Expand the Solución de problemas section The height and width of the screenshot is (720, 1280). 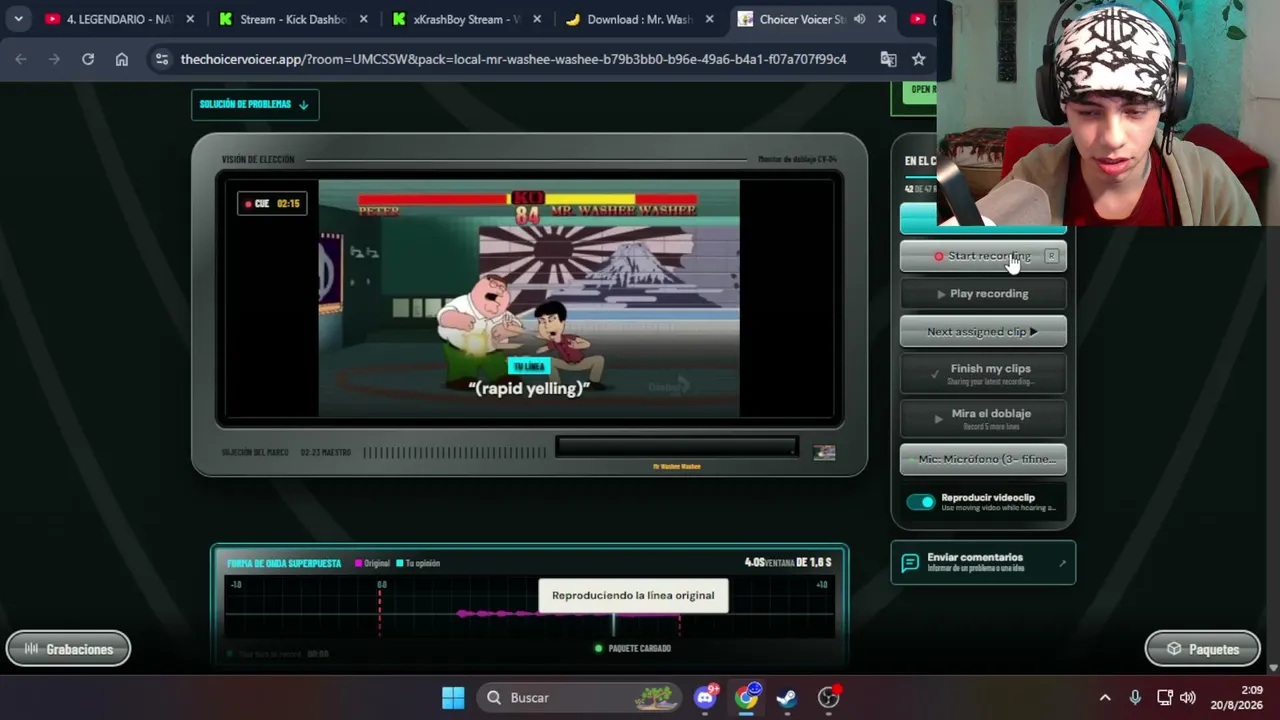point(255,104)
